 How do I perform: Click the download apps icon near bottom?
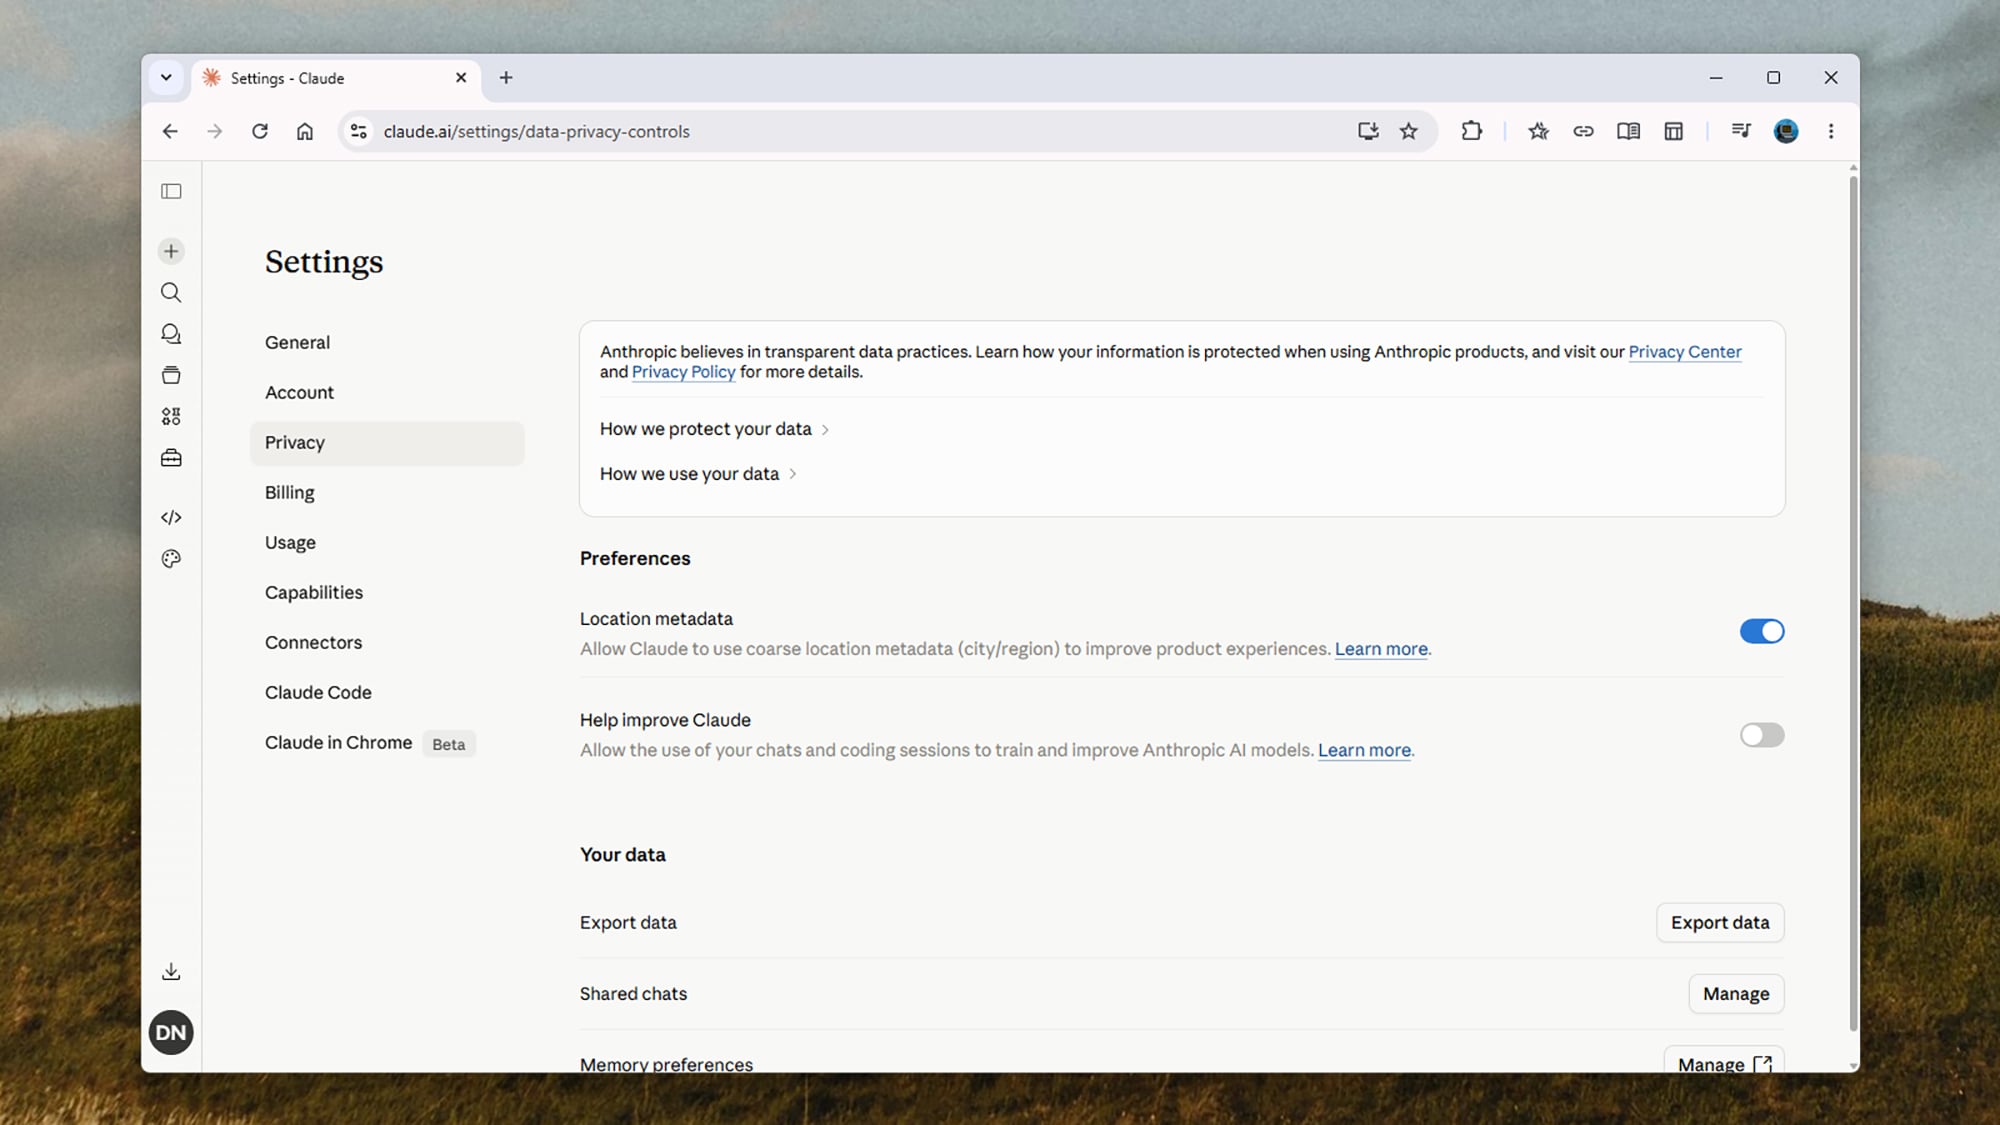[171, 972]
